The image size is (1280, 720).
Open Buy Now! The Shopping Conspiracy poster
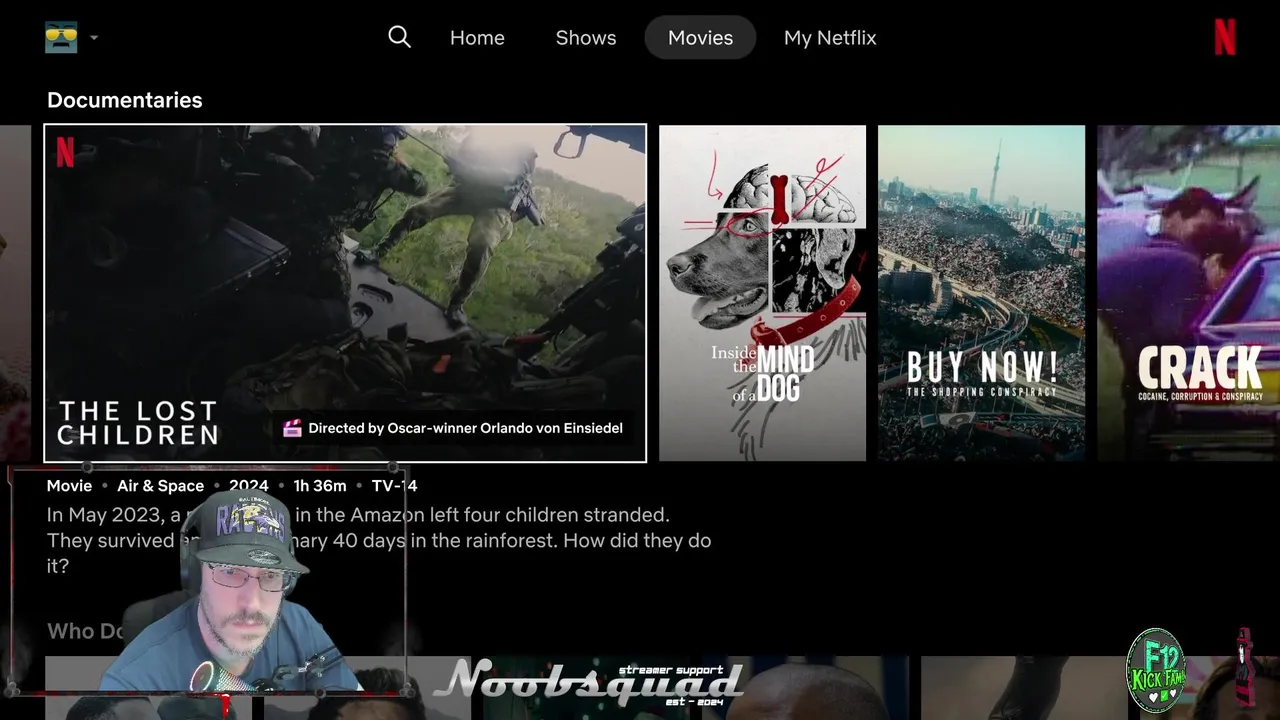981,293
